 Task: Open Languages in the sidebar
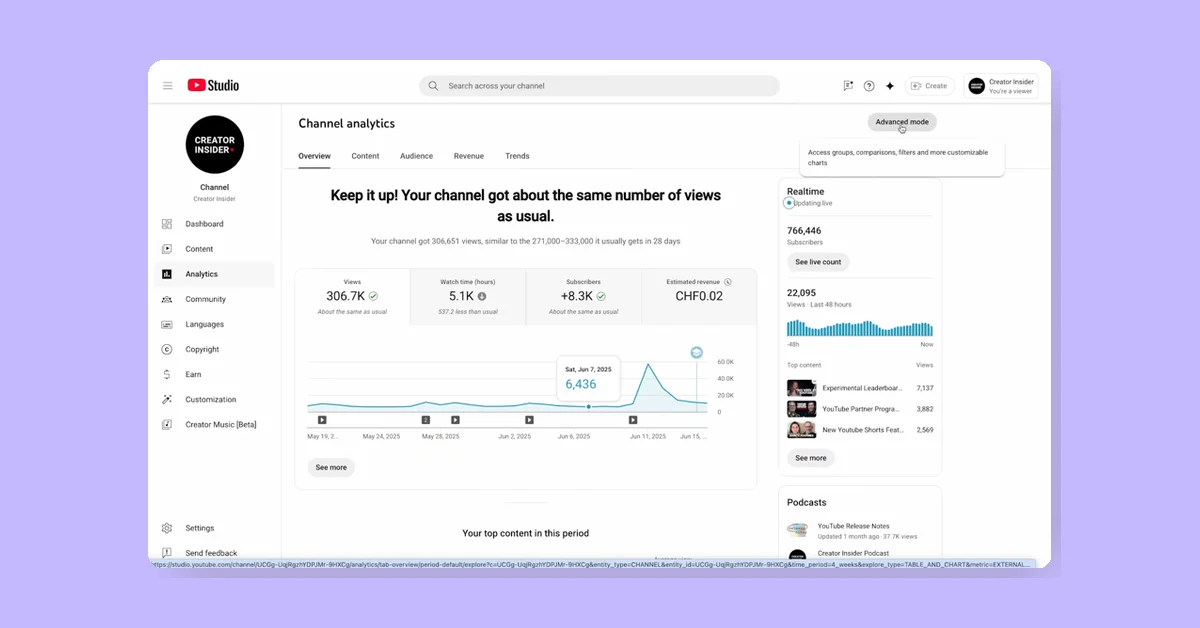(214, 324)
